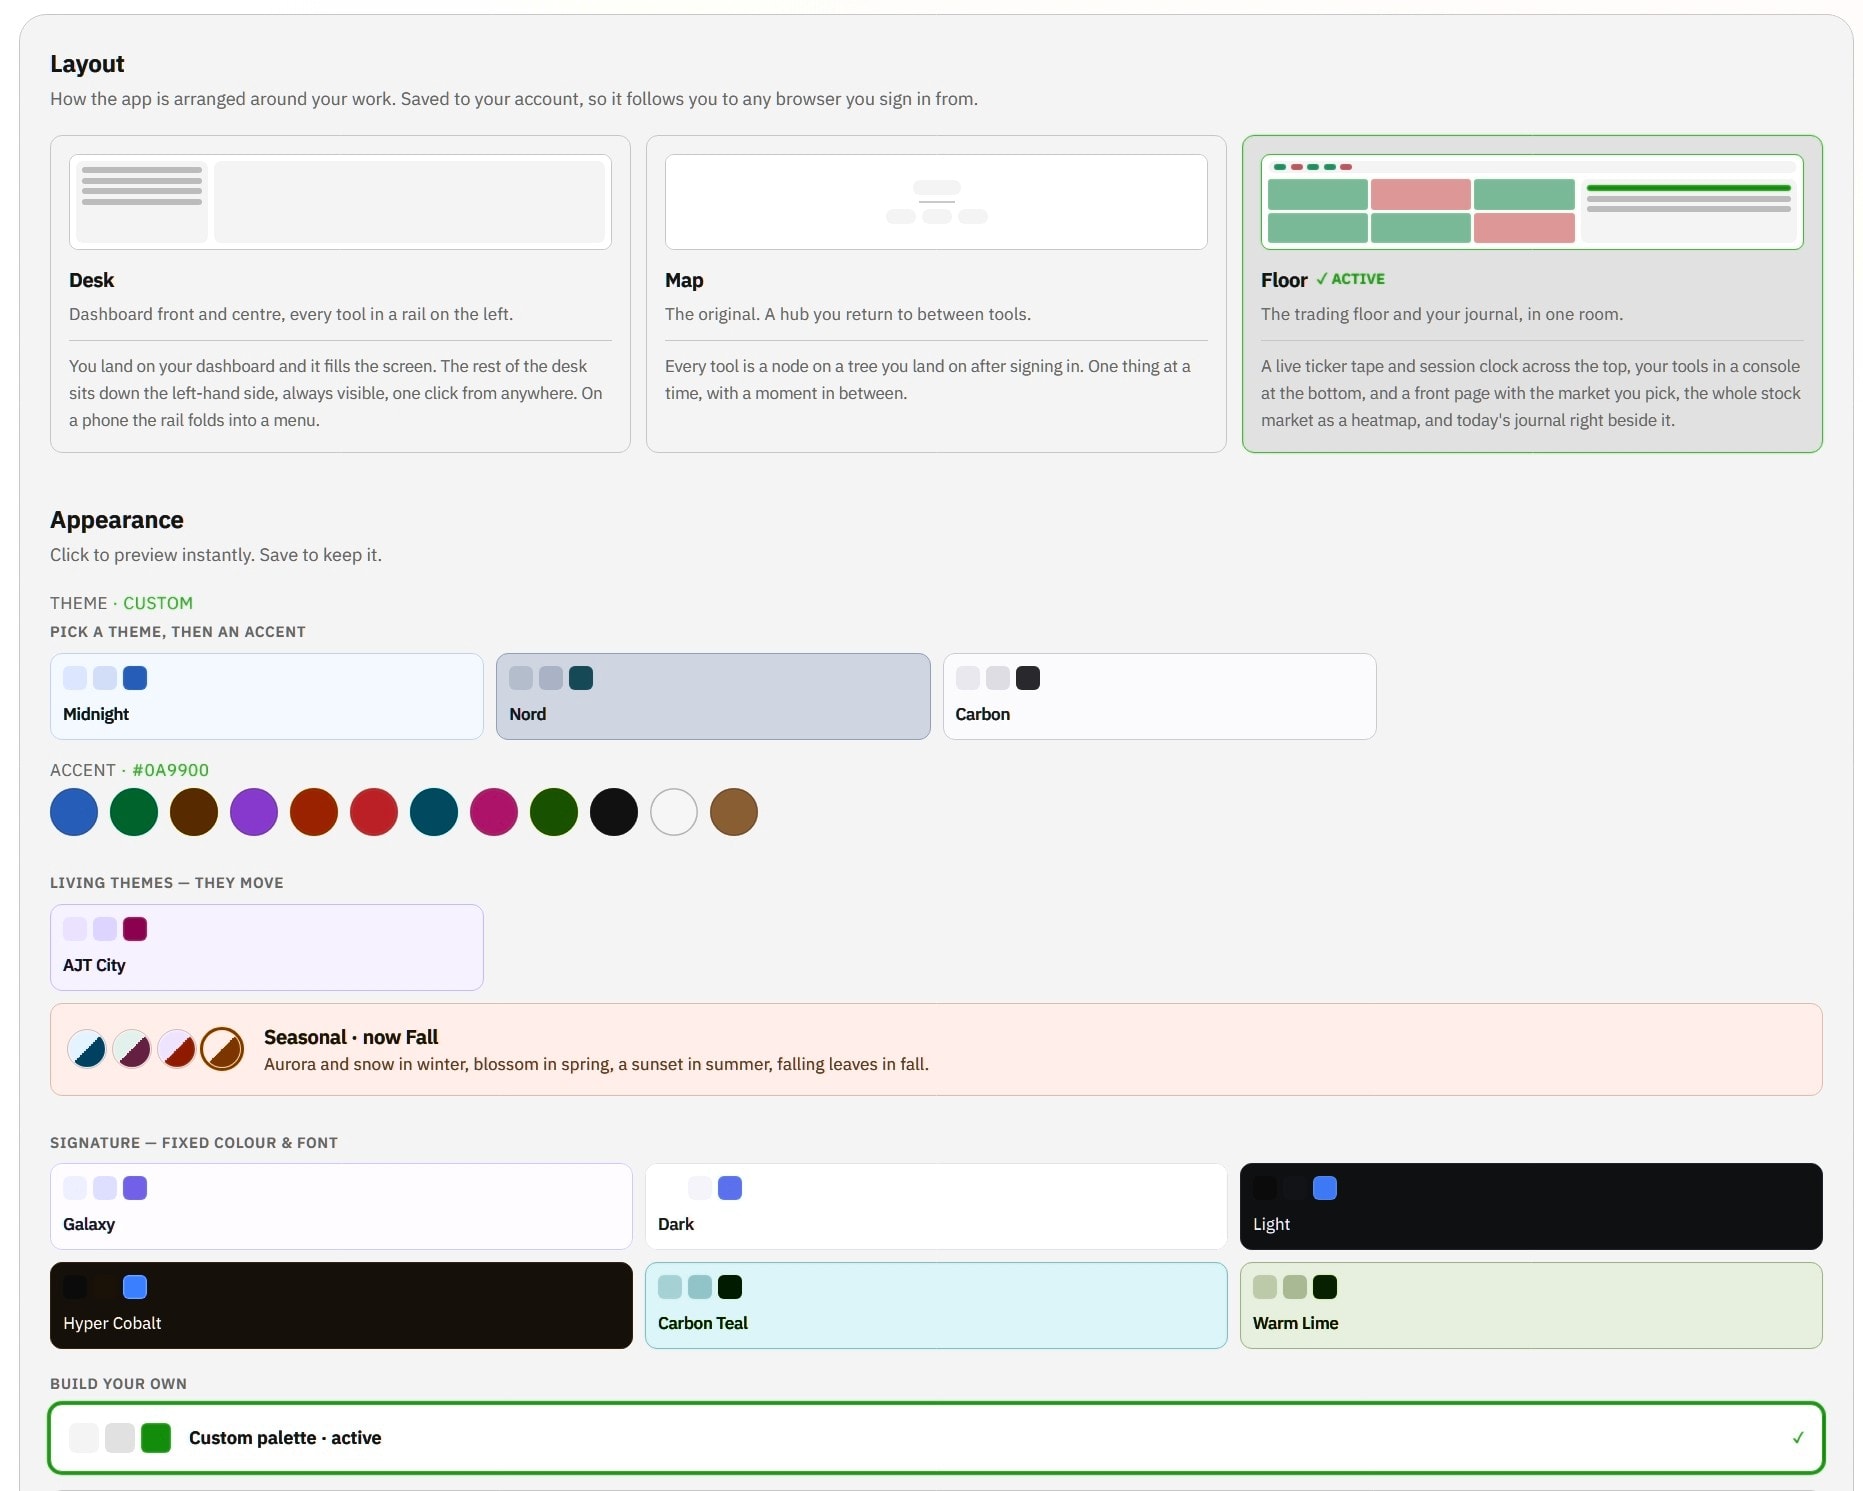The height and width of the screenshot is (1491, 1863).
Task: Click the Desk layout preview thumbnail
Action: (x=340, y=202)
